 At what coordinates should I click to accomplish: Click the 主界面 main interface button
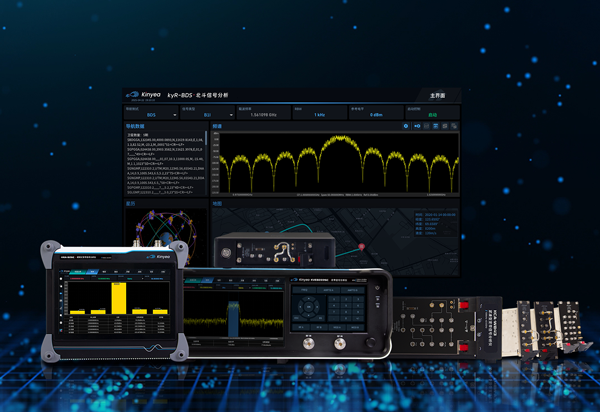(437, 95)
